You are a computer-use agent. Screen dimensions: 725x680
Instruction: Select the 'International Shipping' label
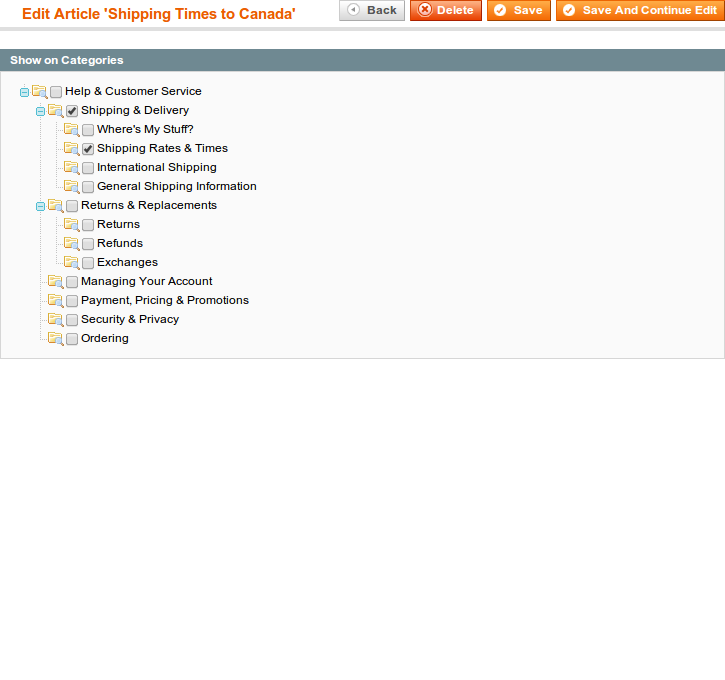pos(157,167)
